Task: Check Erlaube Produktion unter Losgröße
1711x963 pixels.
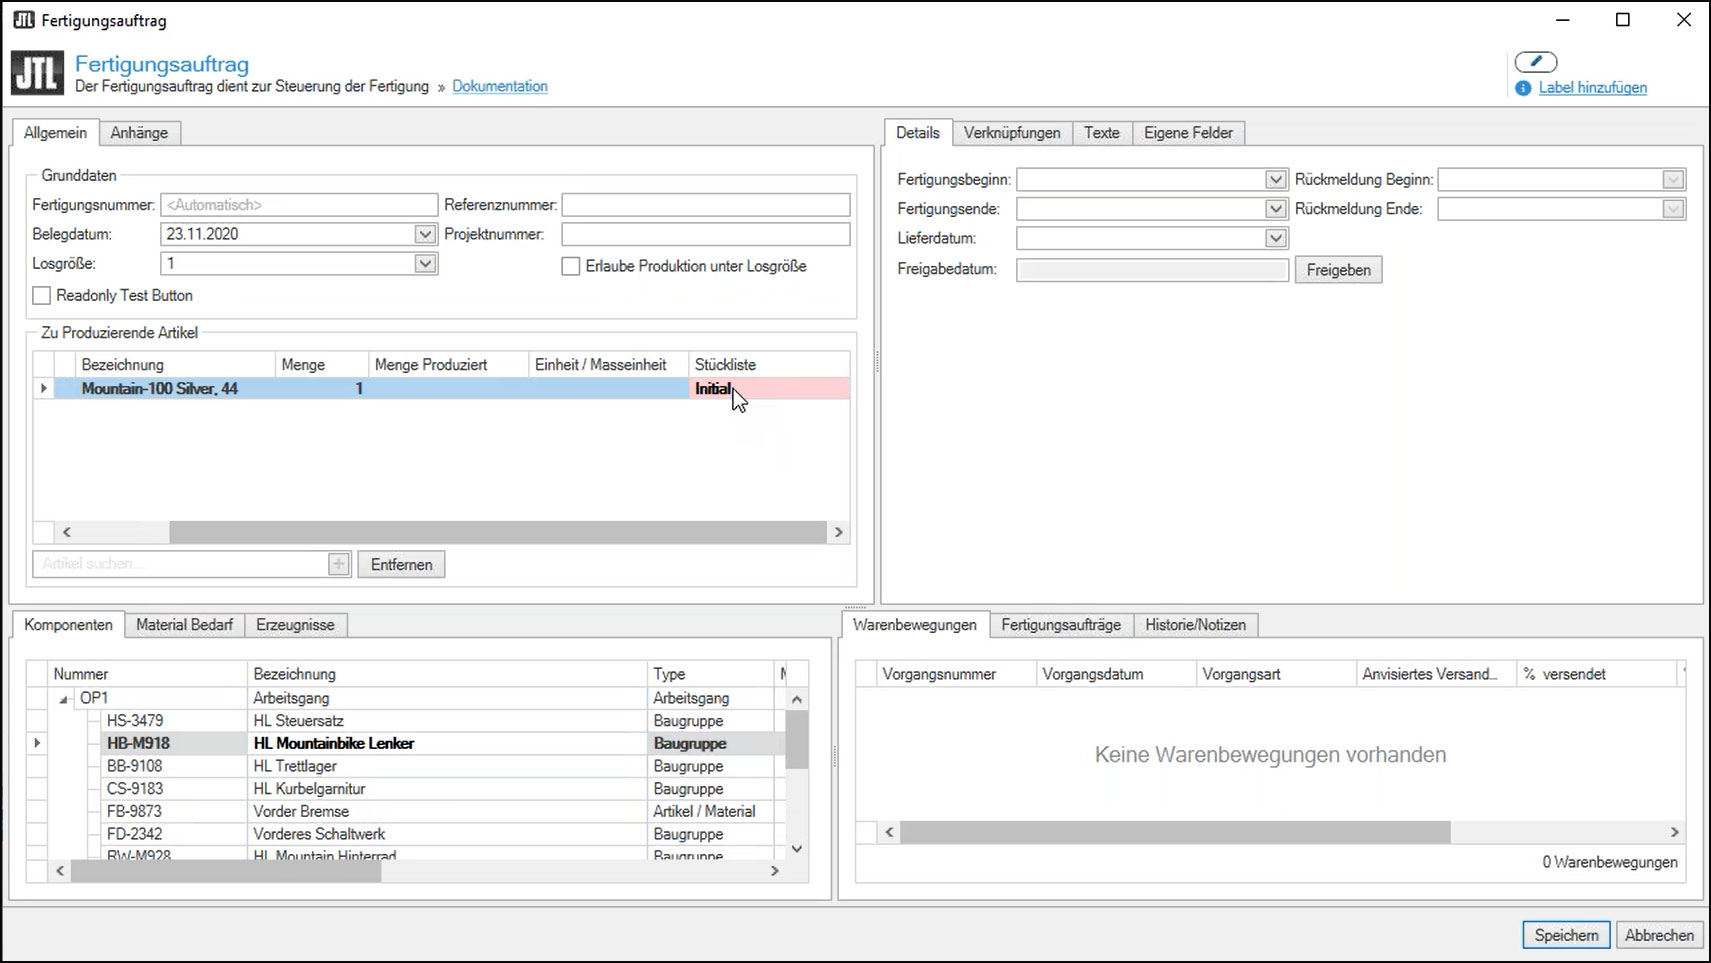Action: tap(571, 266)
